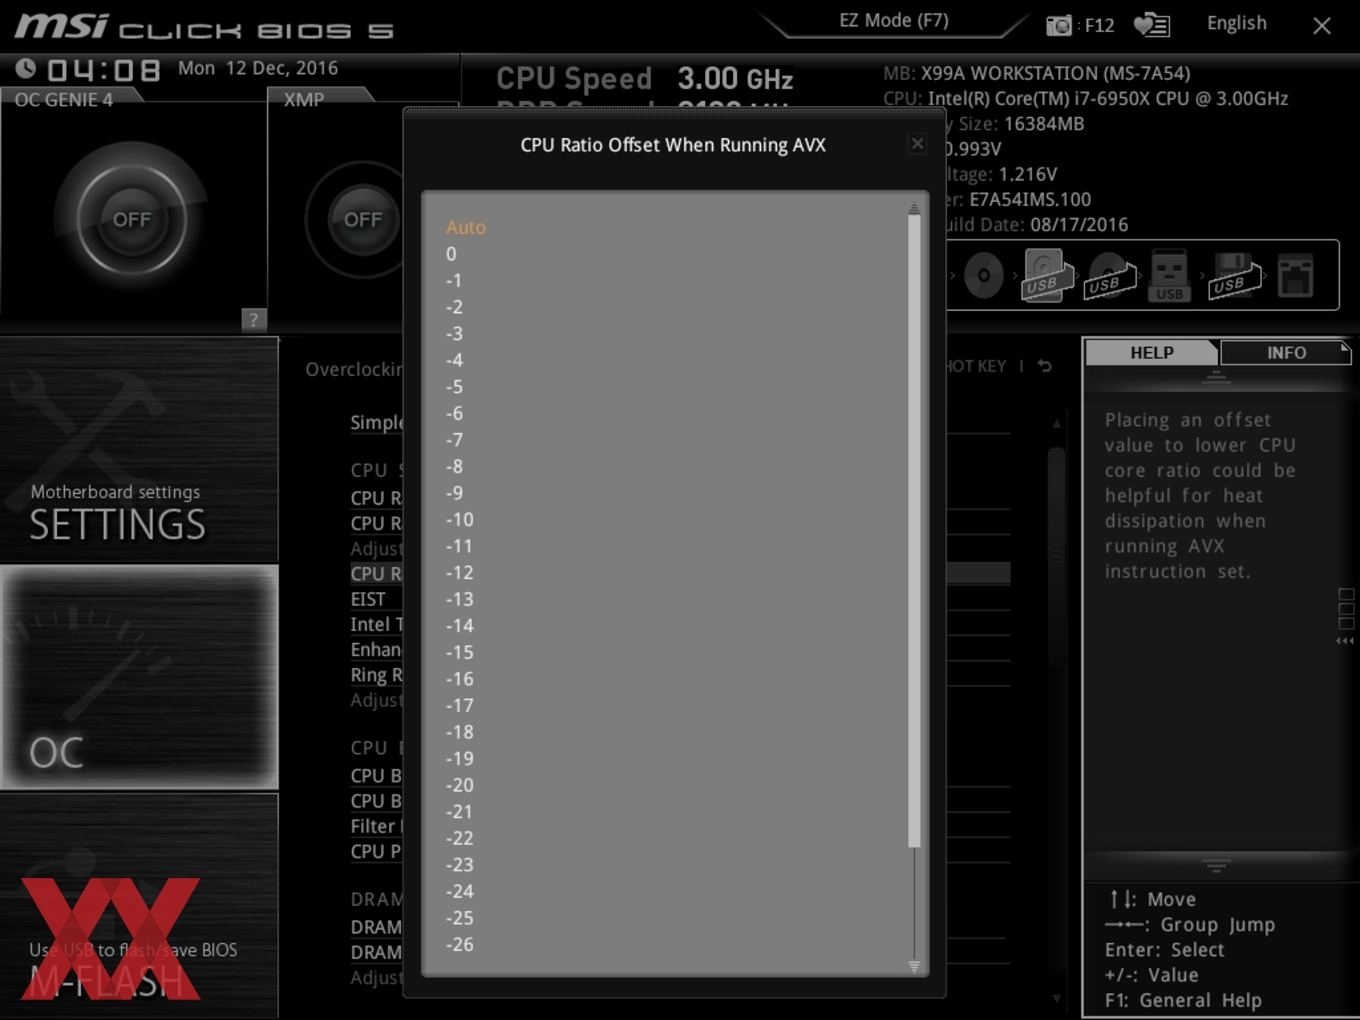Viewport: 1360px width, 1020px height.
Task: Switch to the HELP tab
Action: [x=1151, y=352]
